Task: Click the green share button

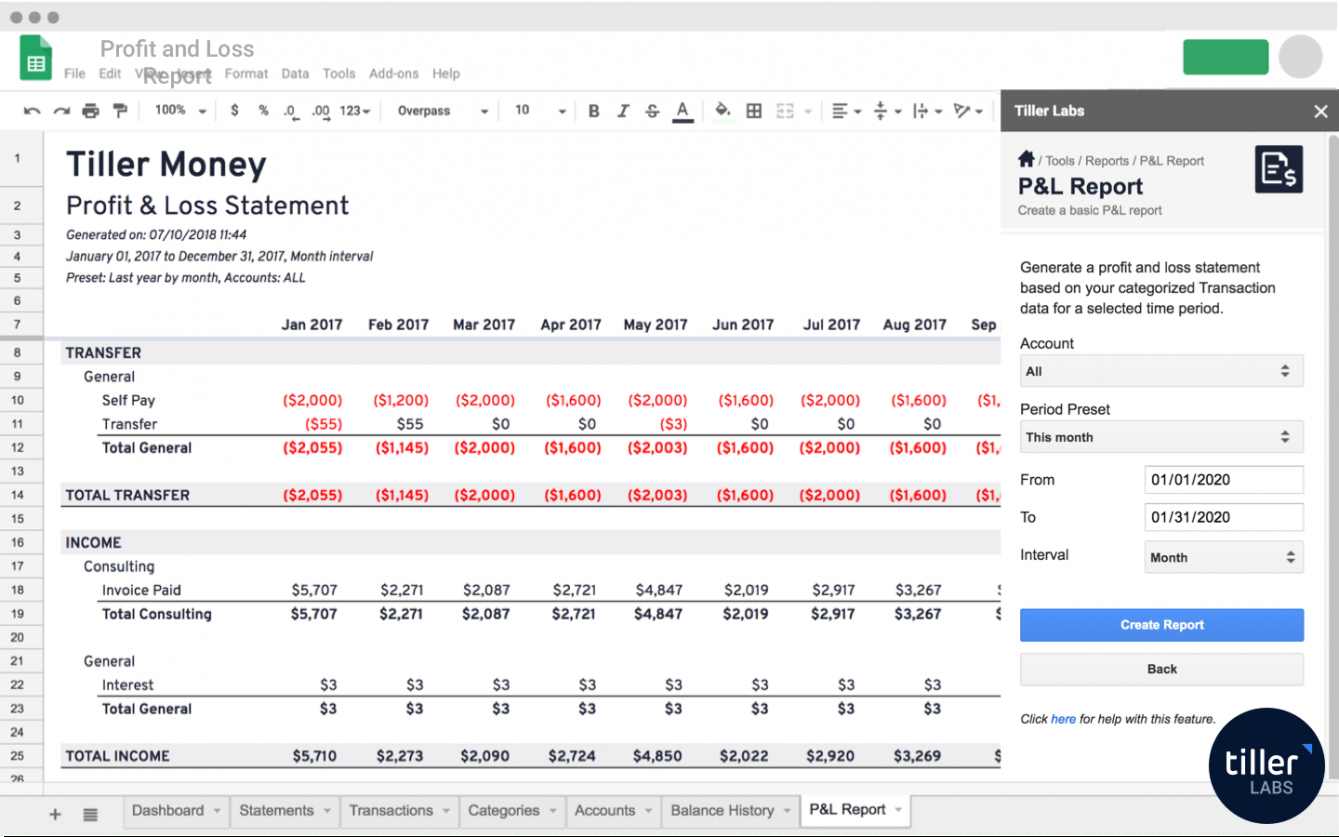Action: (x=1225, y=57)
